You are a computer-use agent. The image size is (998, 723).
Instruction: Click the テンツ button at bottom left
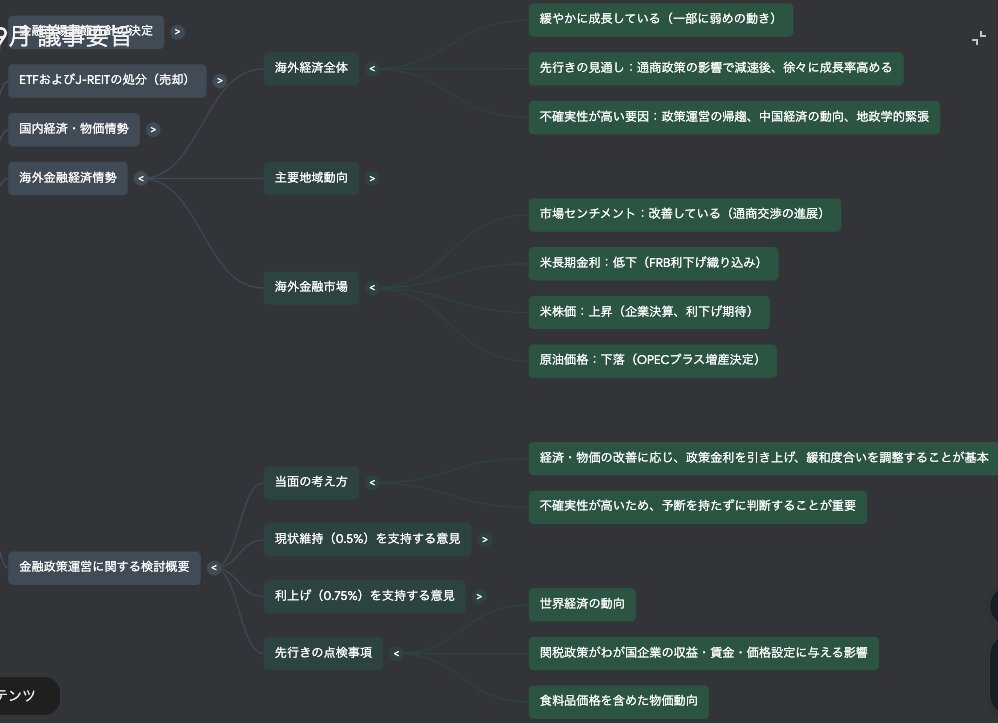coord(25,696)
